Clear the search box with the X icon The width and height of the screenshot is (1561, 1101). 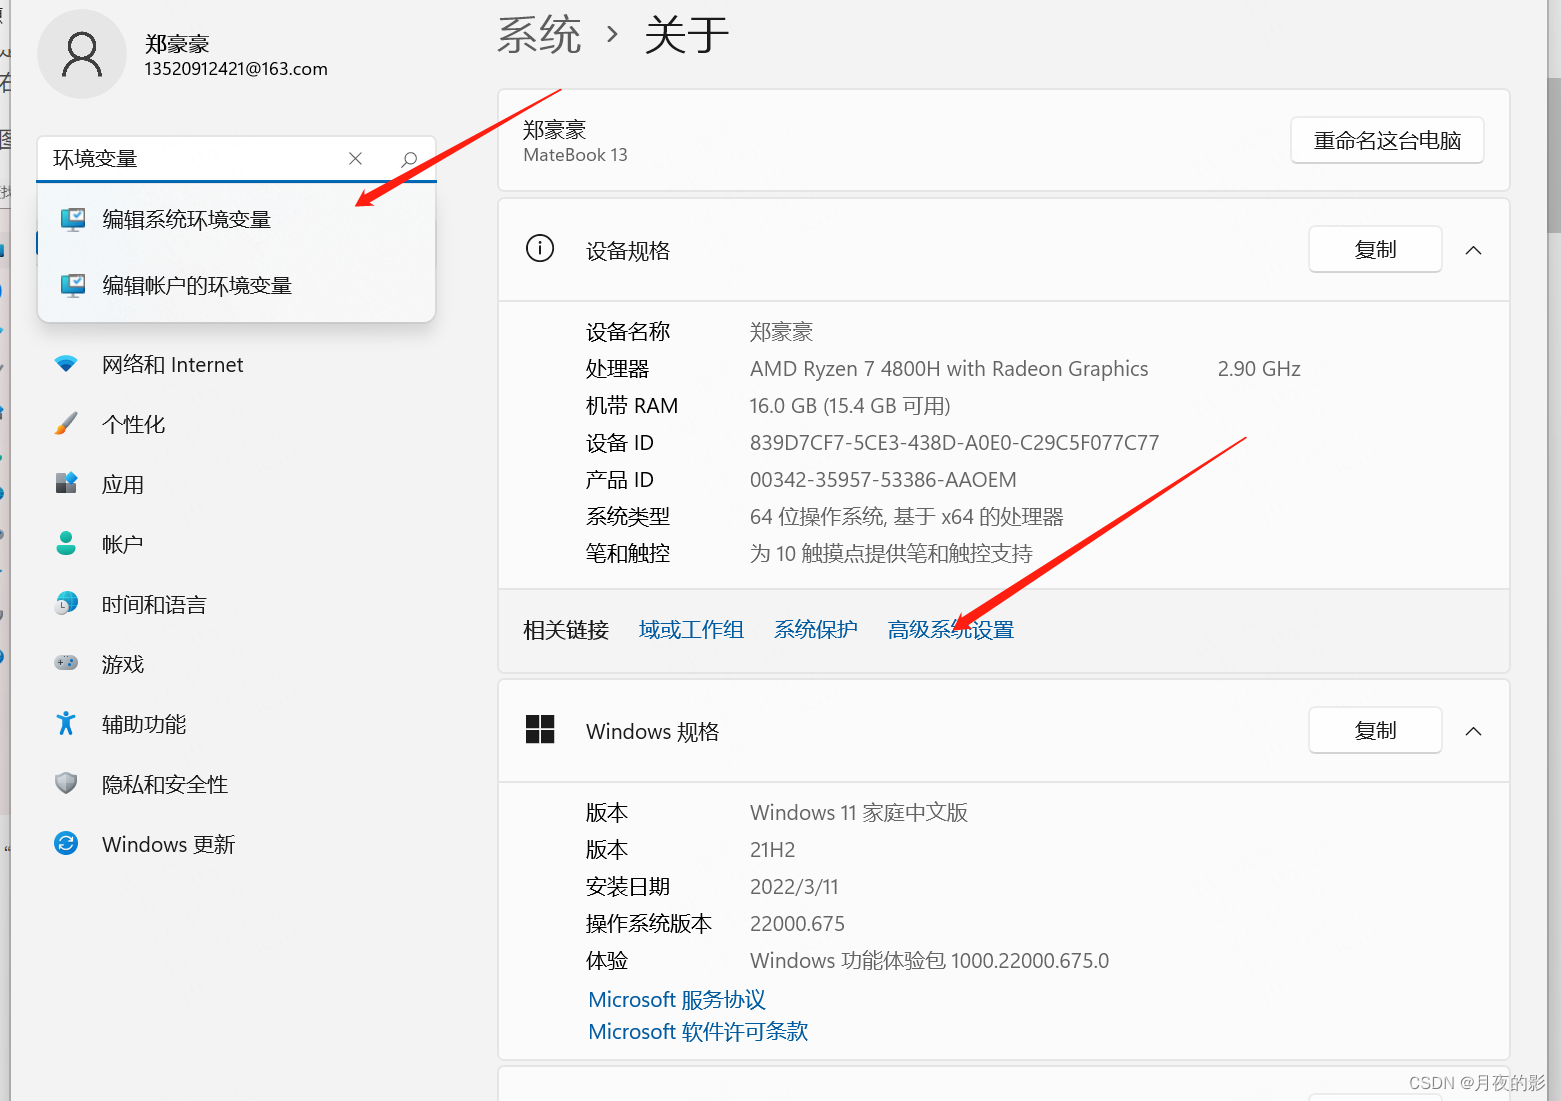click(x=355, y=159)
